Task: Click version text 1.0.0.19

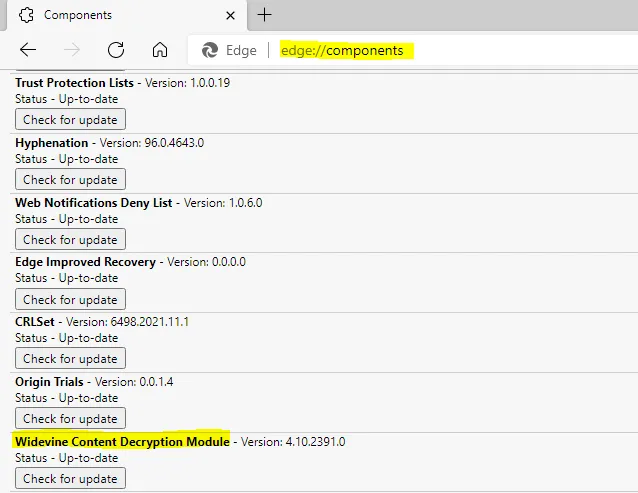Action: pos(210,83)
